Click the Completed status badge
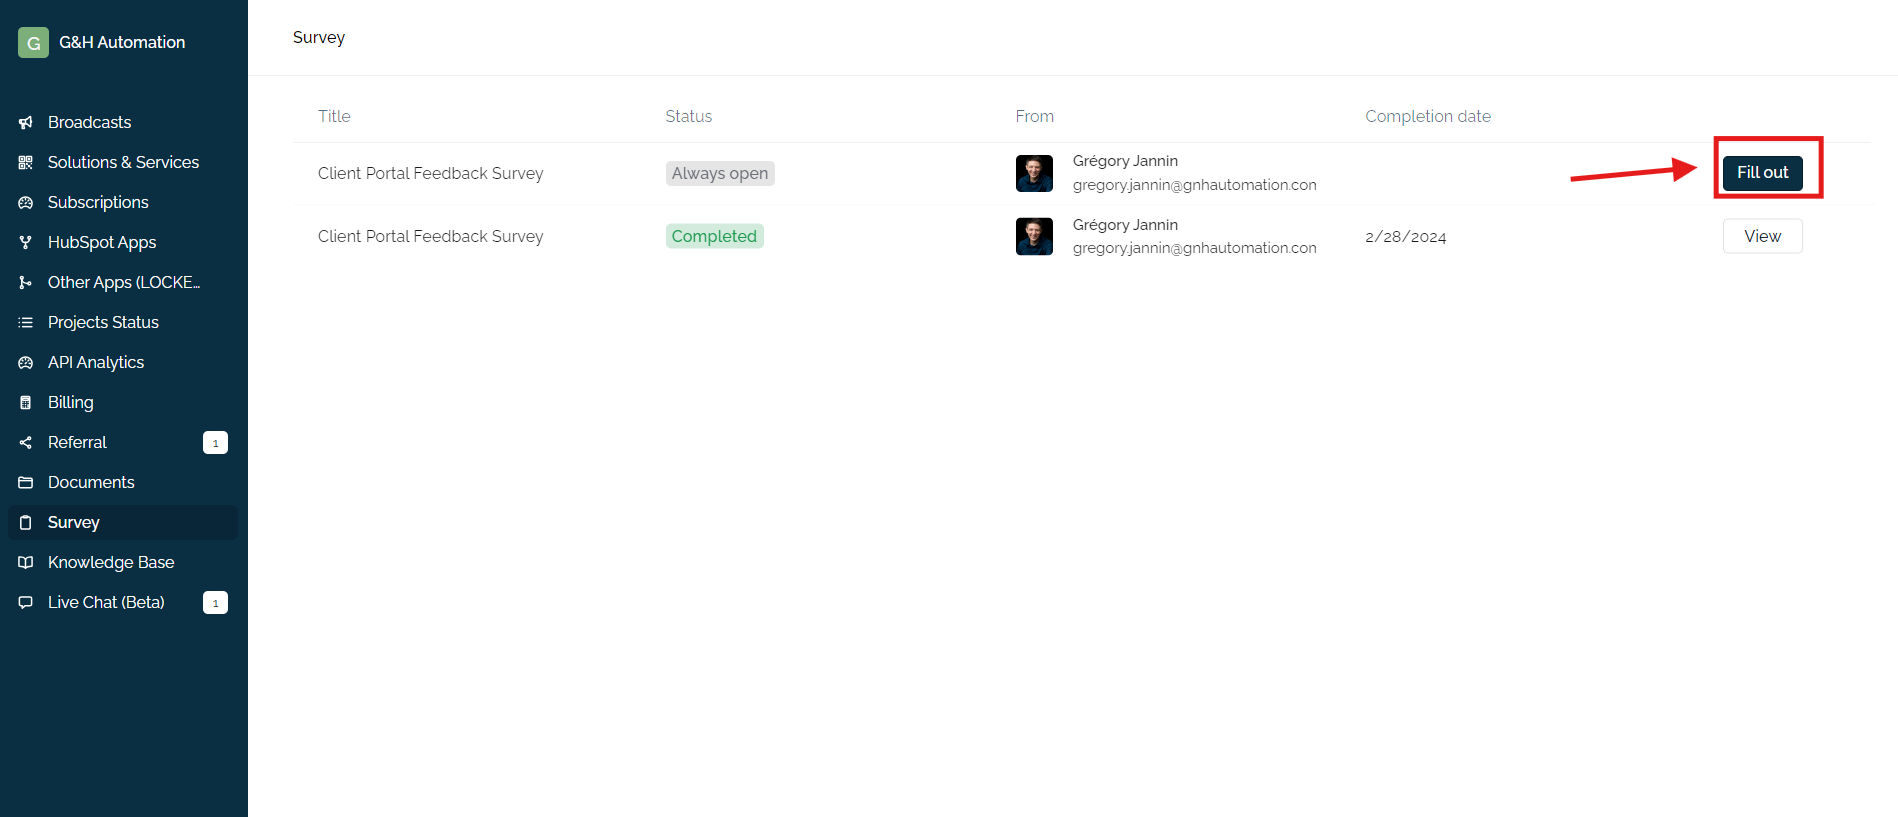Viewport: 1898px width, 817px height. tap(714, 236)
